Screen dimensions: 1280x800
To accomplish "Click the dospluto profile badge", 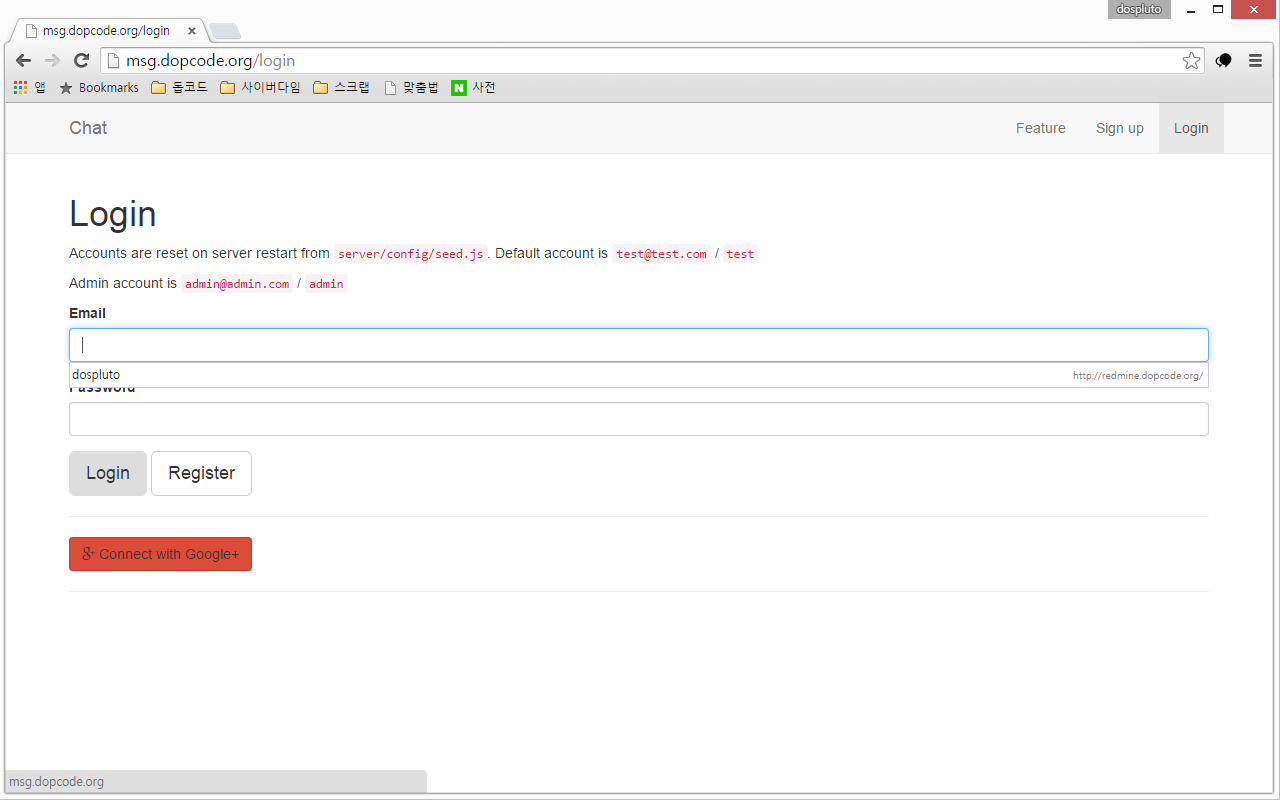I will pos(1139,9).
